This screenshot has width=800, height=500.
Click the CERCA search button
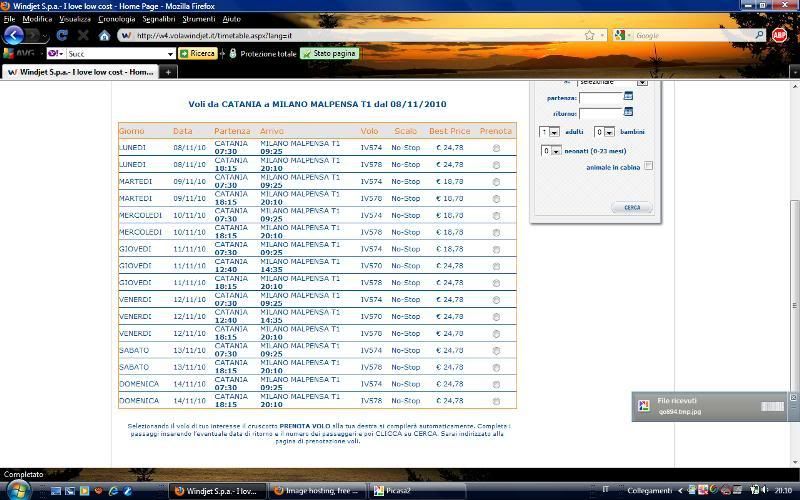coord(632,207)
